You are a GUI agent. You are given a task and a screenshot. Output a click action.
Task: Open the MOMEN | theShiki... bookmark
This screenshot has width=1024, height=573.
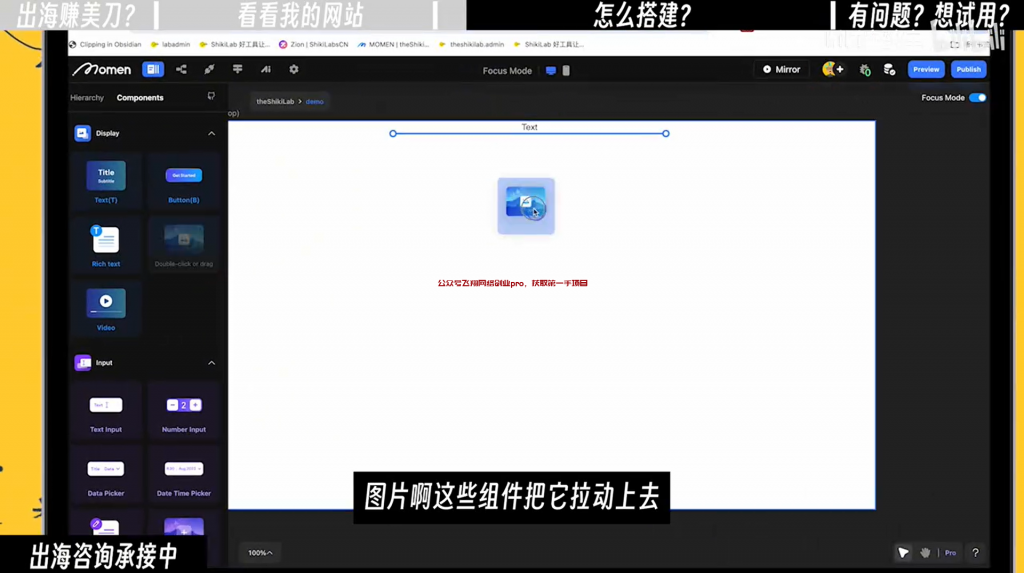click(x=393, y=44)
